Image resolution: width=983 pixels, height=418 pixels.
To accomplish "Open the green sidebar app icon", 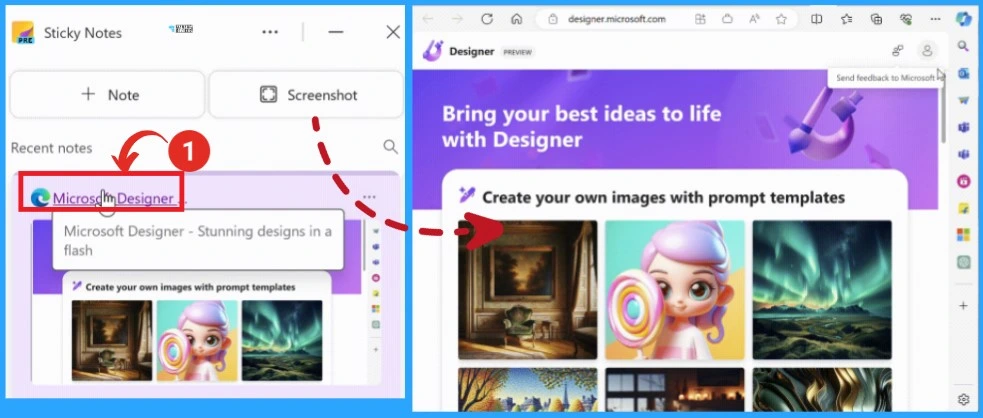I will pyautogui.click(x=964, y=262).
